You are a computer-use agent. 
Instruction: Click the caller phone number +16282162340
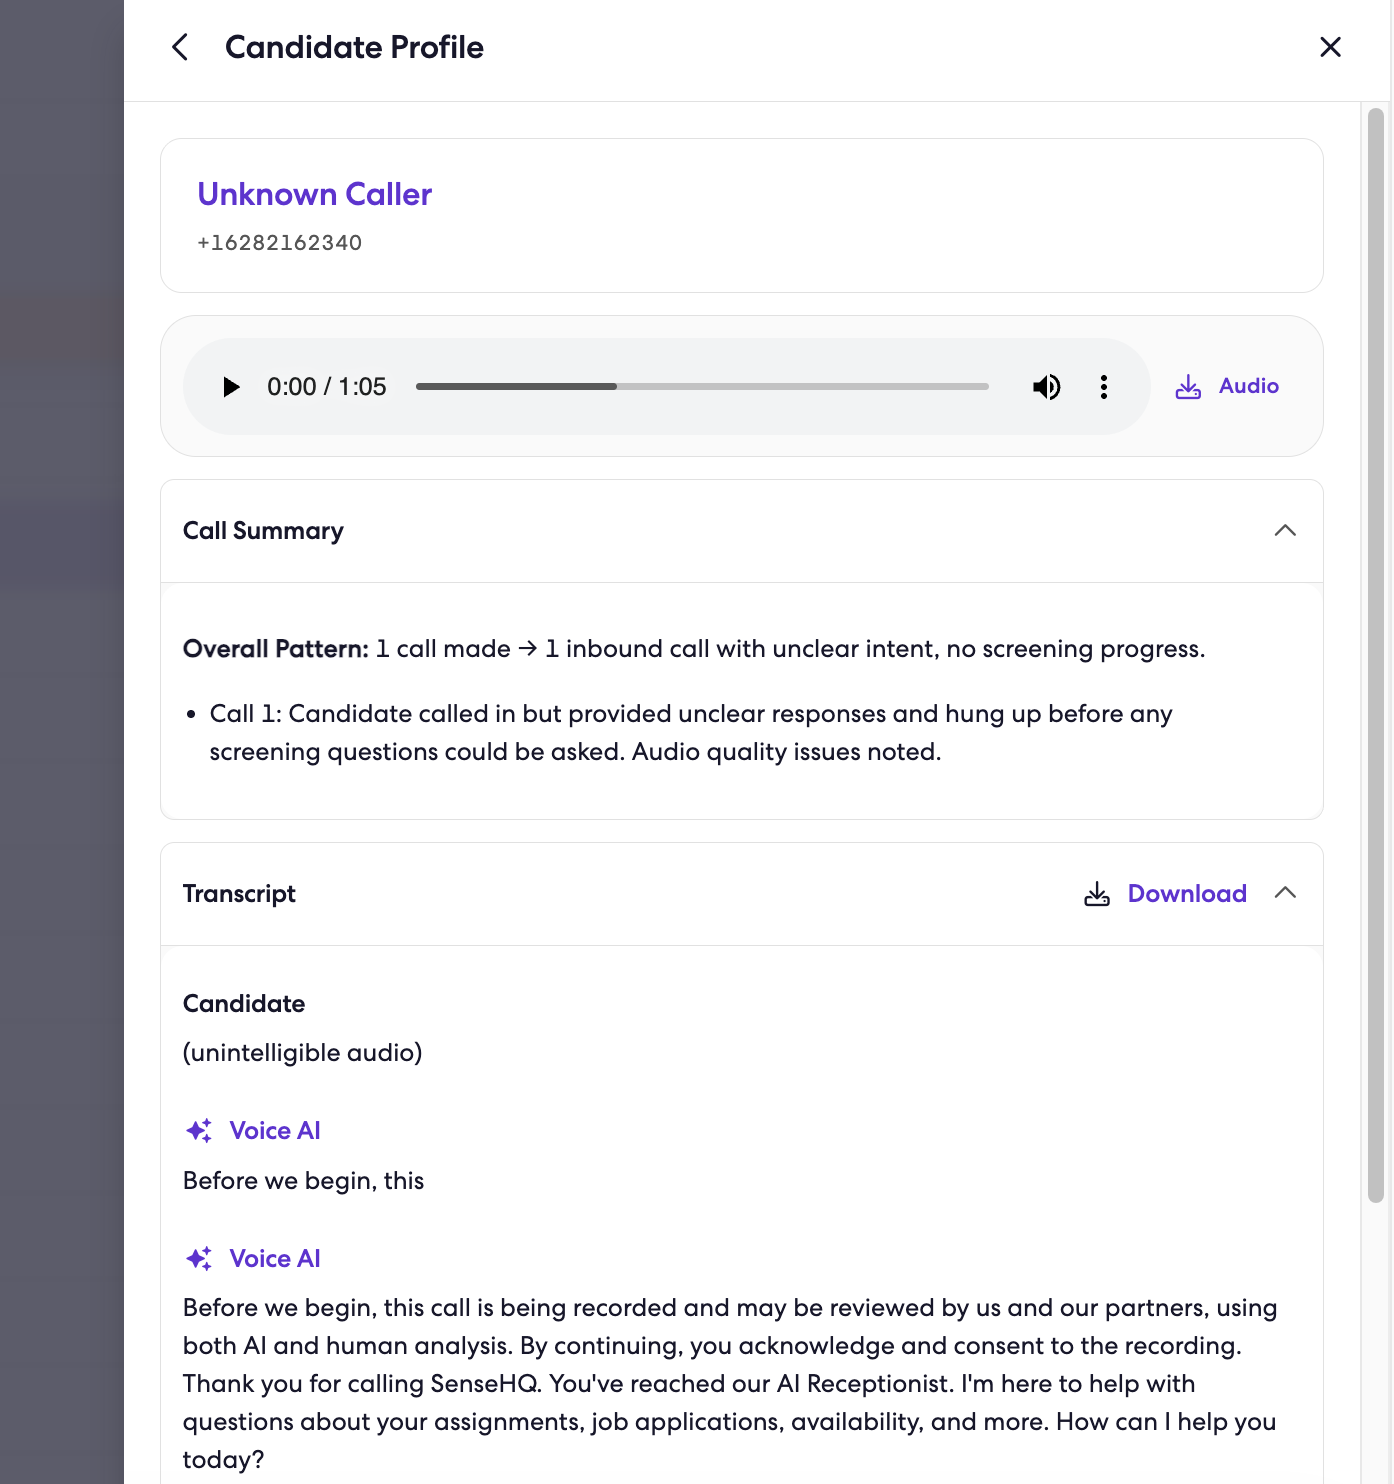coord(280,243)
